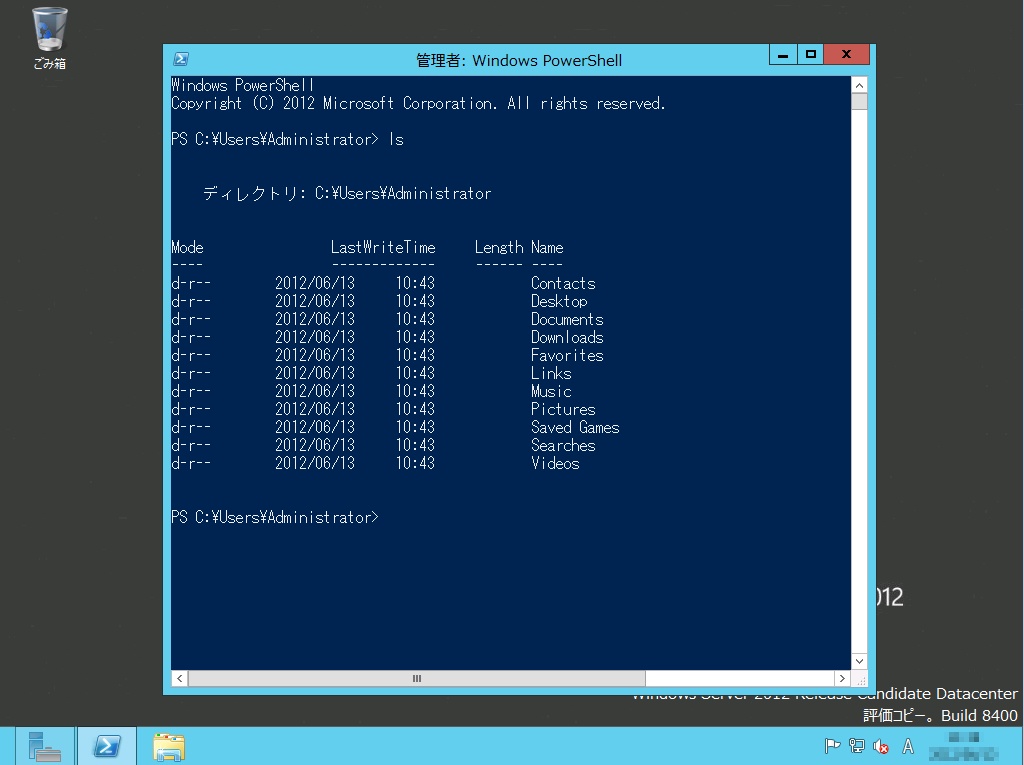Click the 'Contacts' directory name
The height and width of the screenshot is (765, 1024).
pyautogui.click(x=563, y=283)
